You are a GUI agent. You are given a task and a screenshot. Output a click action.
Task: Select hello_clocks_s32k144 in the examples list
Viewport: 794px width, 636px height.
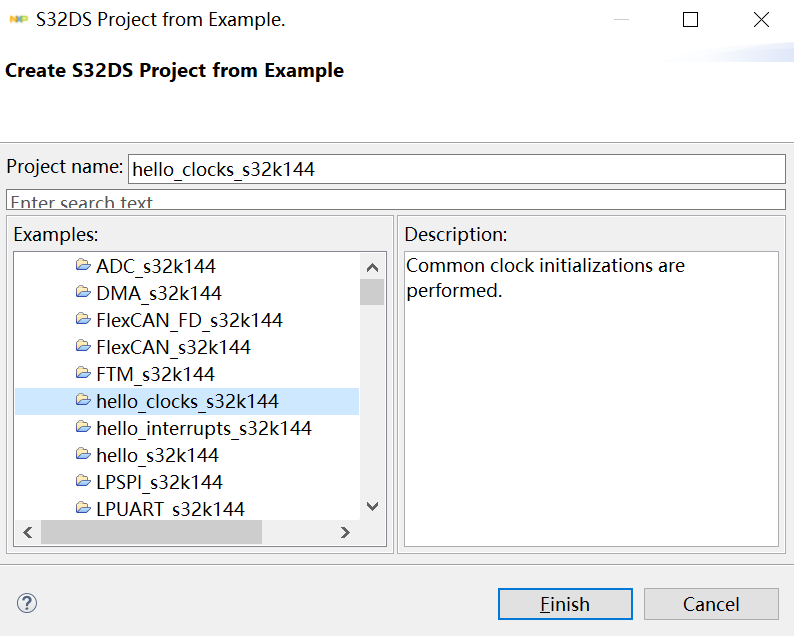187,401
